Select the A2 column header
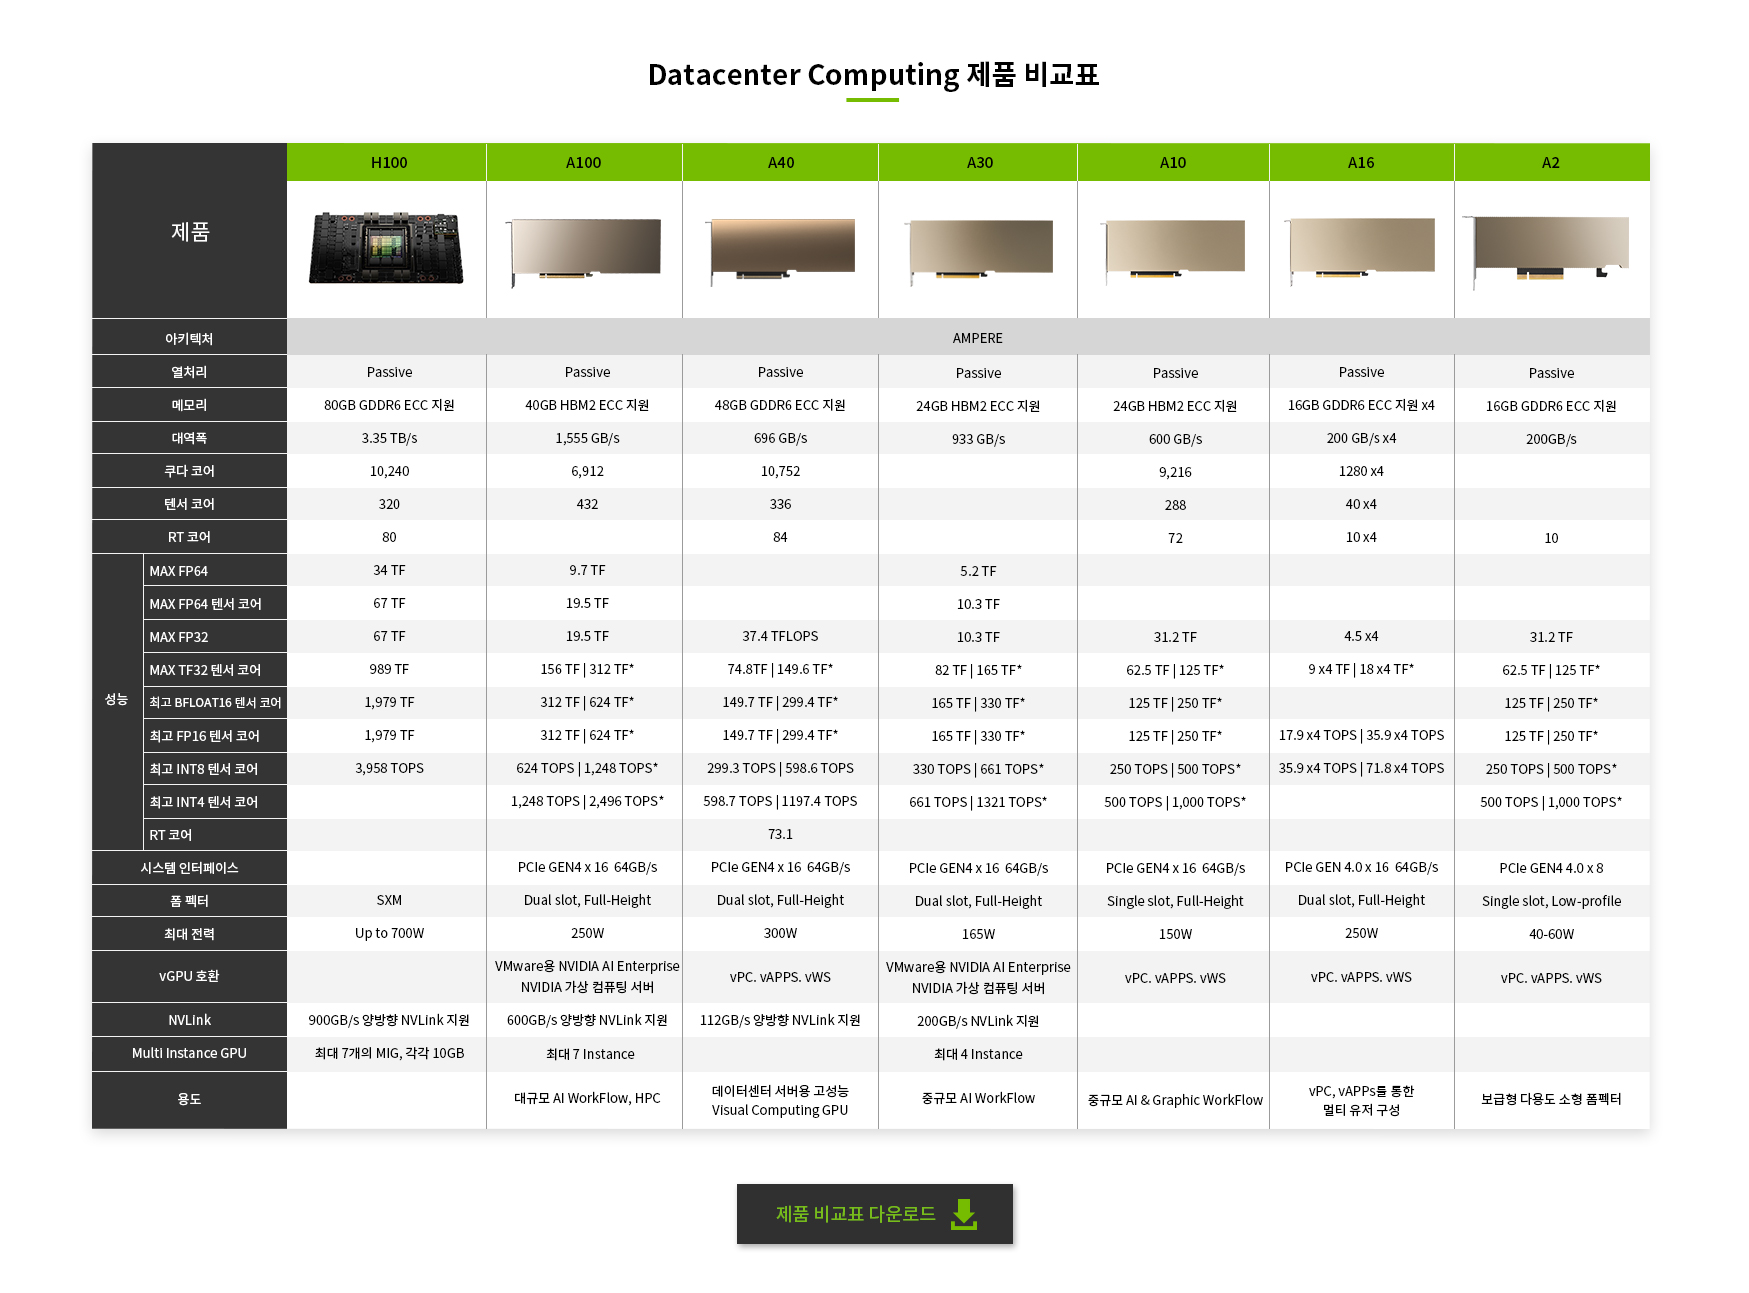 (1551, 162)
